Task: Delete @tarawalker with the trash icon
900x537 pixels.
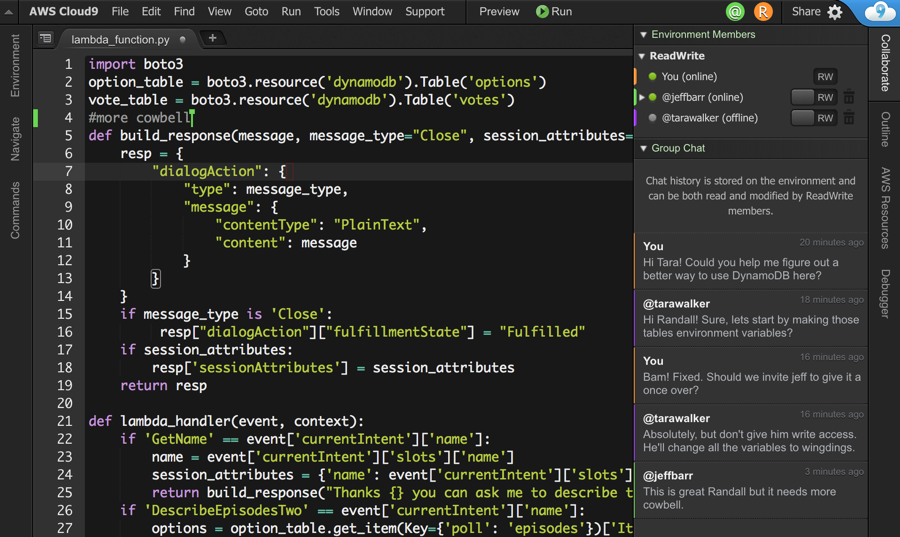Action: coord(848,118)
